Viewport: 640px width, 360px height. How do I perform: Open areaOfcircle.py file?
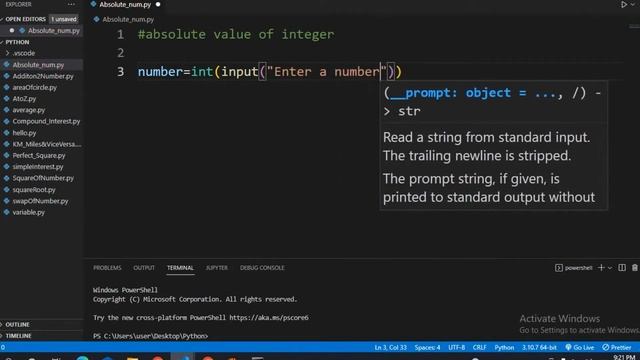34,87
